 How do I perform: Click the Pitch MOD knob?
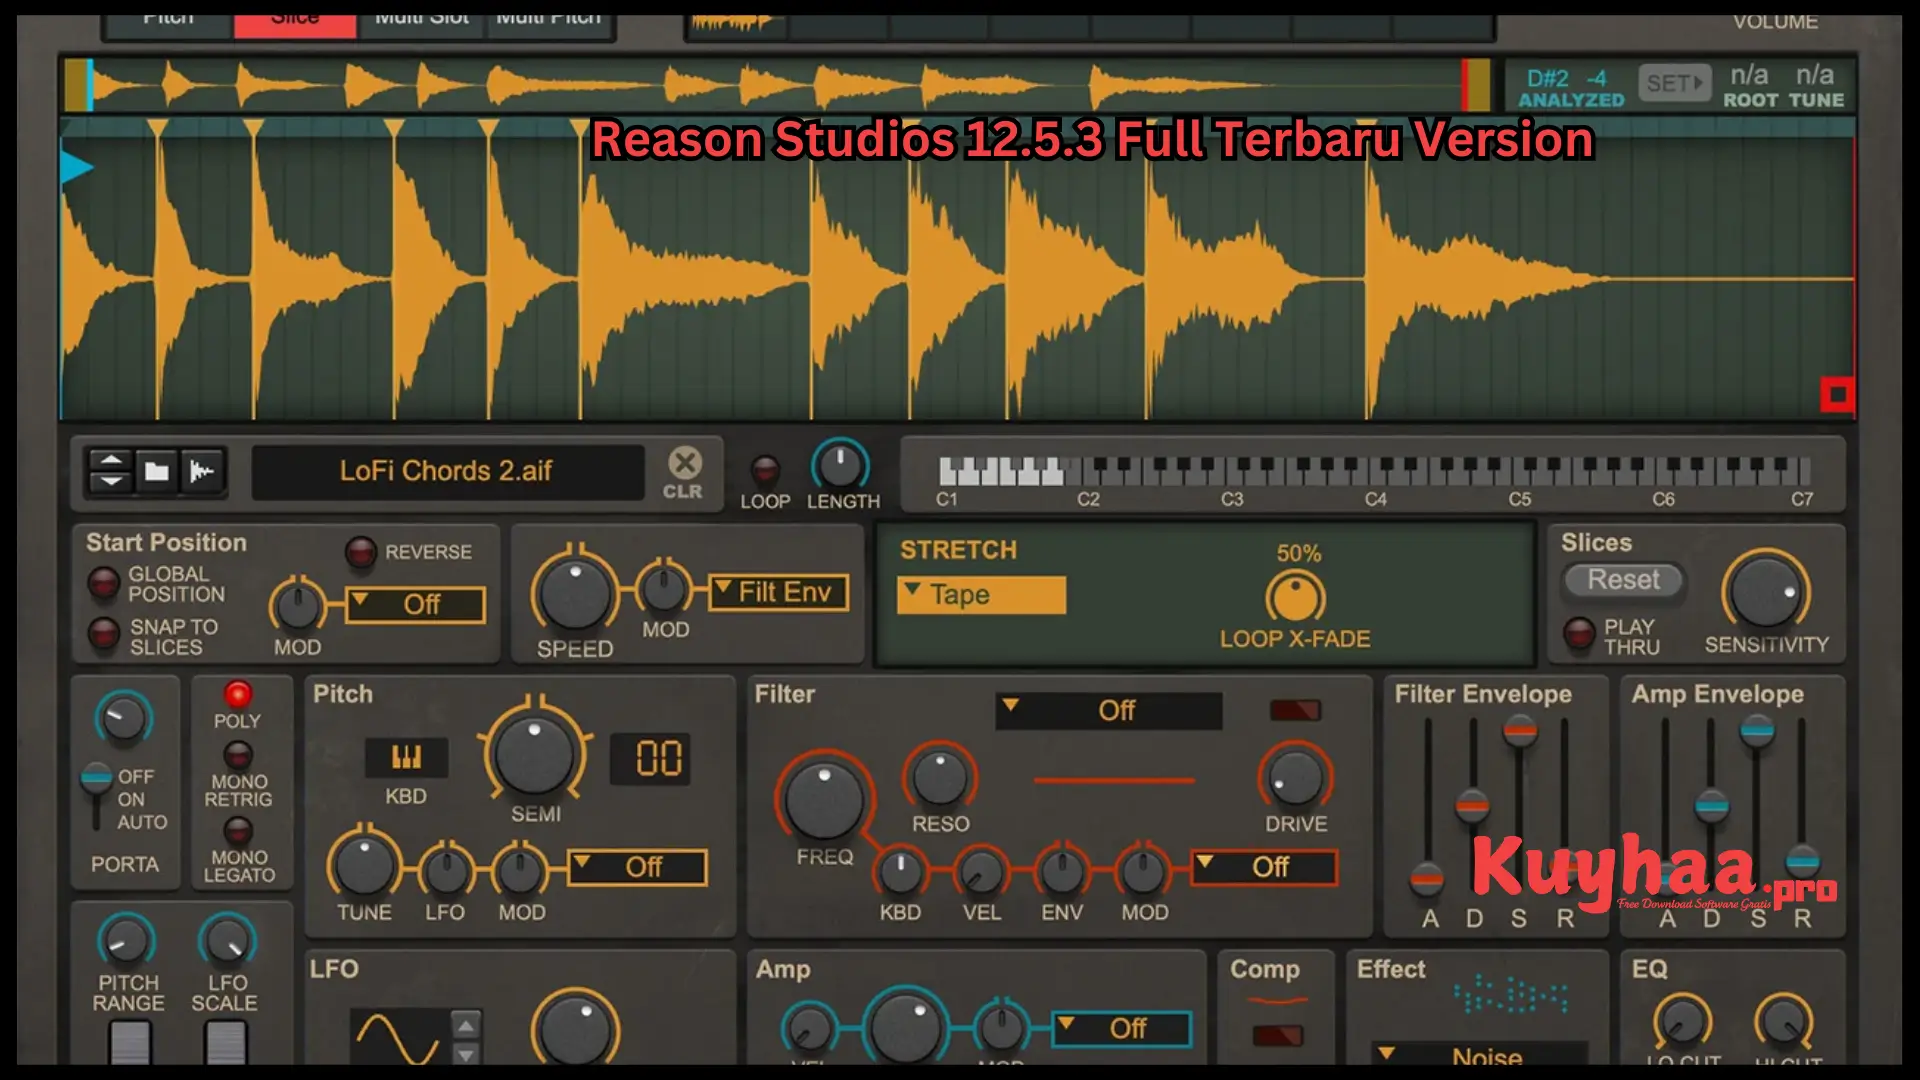tap(521, 871)
